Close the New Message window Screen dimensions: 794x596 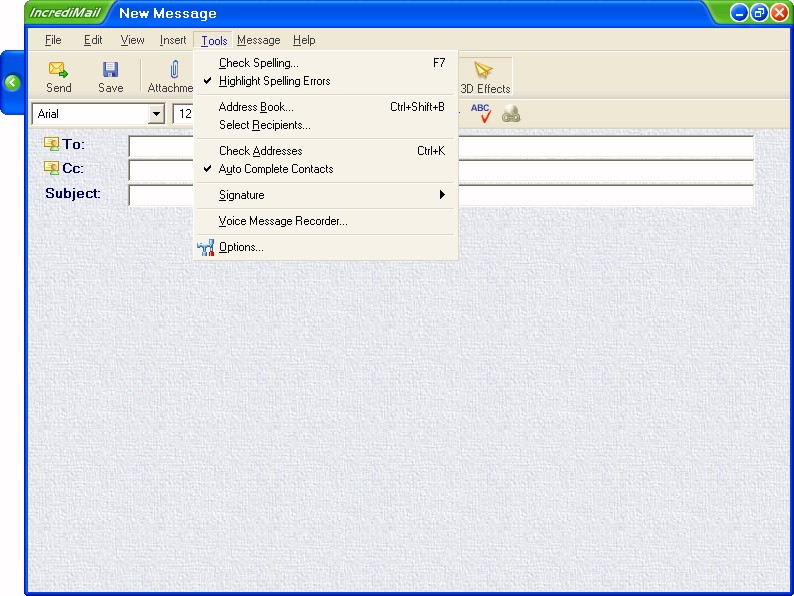(x=779, y=13)
